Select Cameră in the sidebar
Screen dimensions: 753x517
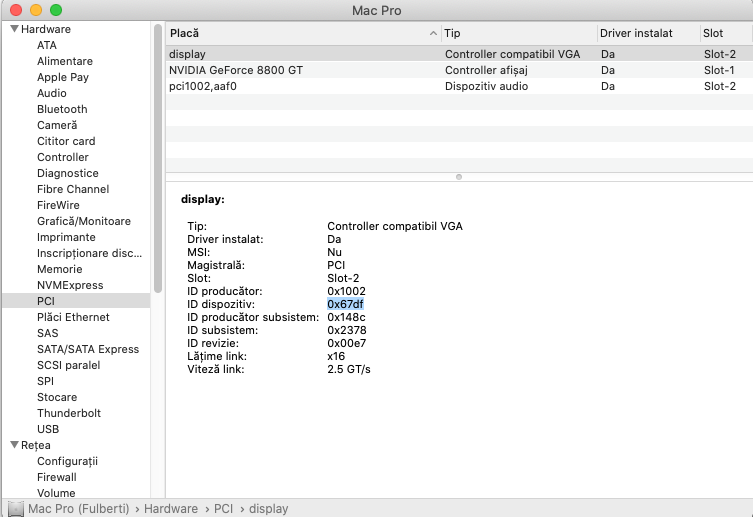(57, 125)
